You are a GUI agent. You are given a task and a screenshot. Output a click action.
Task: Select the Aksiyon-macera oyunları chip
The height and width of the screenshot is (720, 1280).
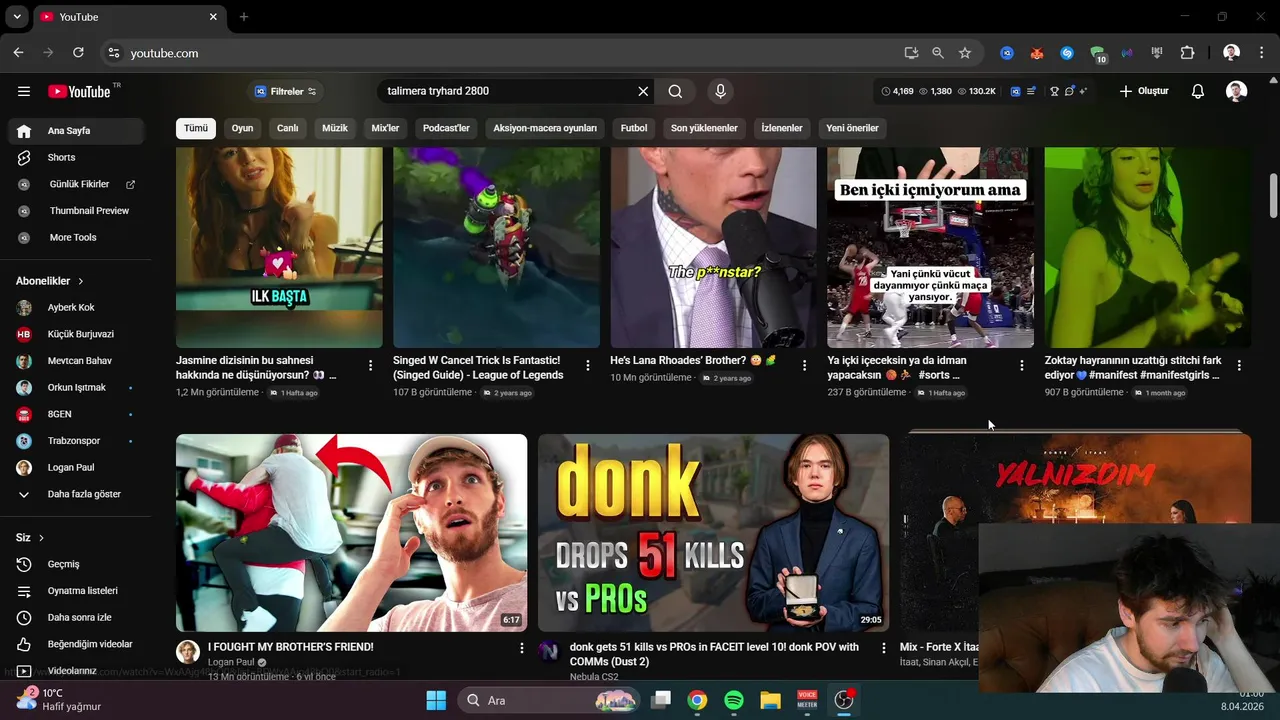click(x=545, y=128)
